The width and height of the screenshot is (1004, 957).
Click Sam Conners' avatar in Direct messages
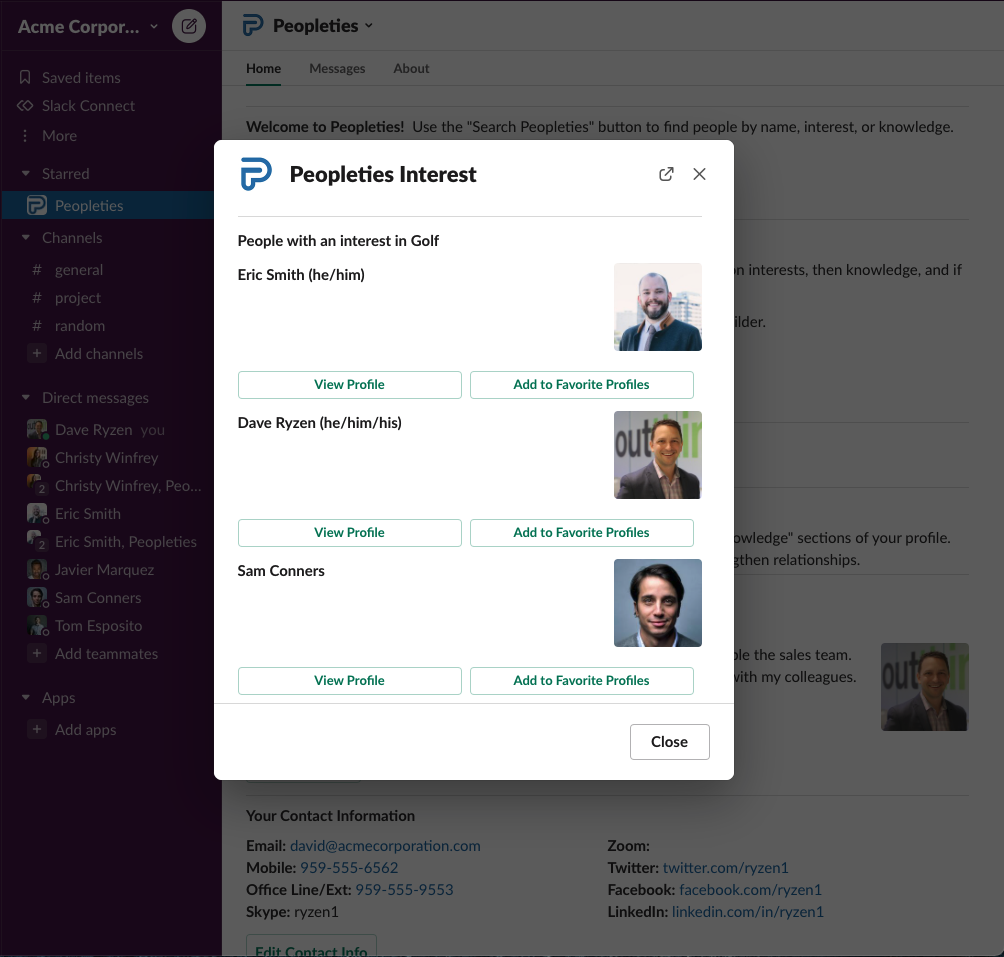coord(37,598)
